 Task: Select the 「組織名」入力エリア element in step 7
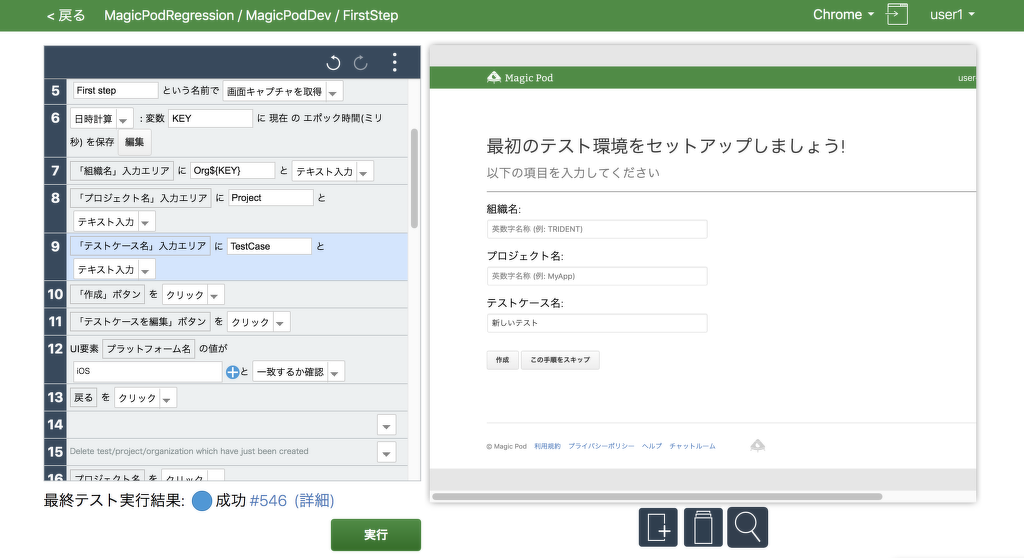[x=121, y=171]
